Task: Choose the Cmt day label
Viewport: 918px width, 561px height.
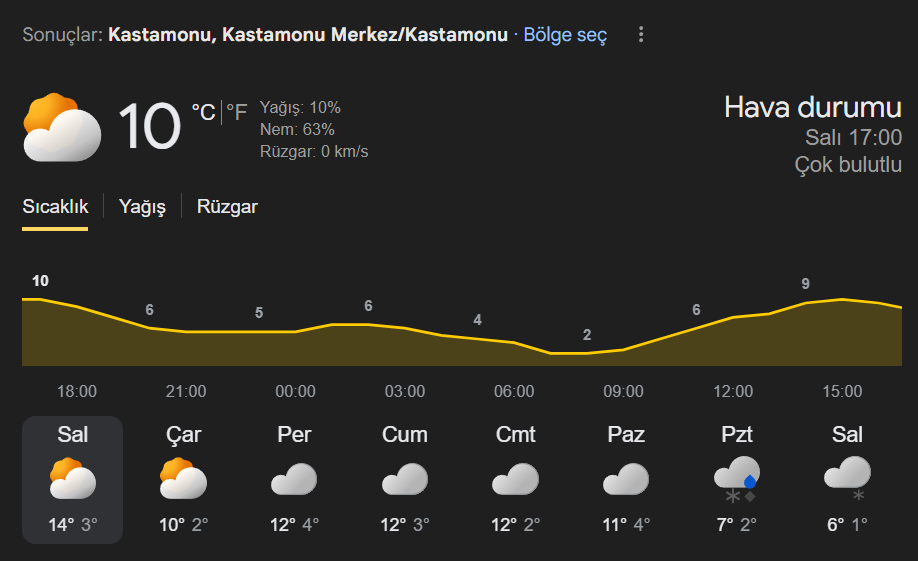Action: tap(515, 435)
